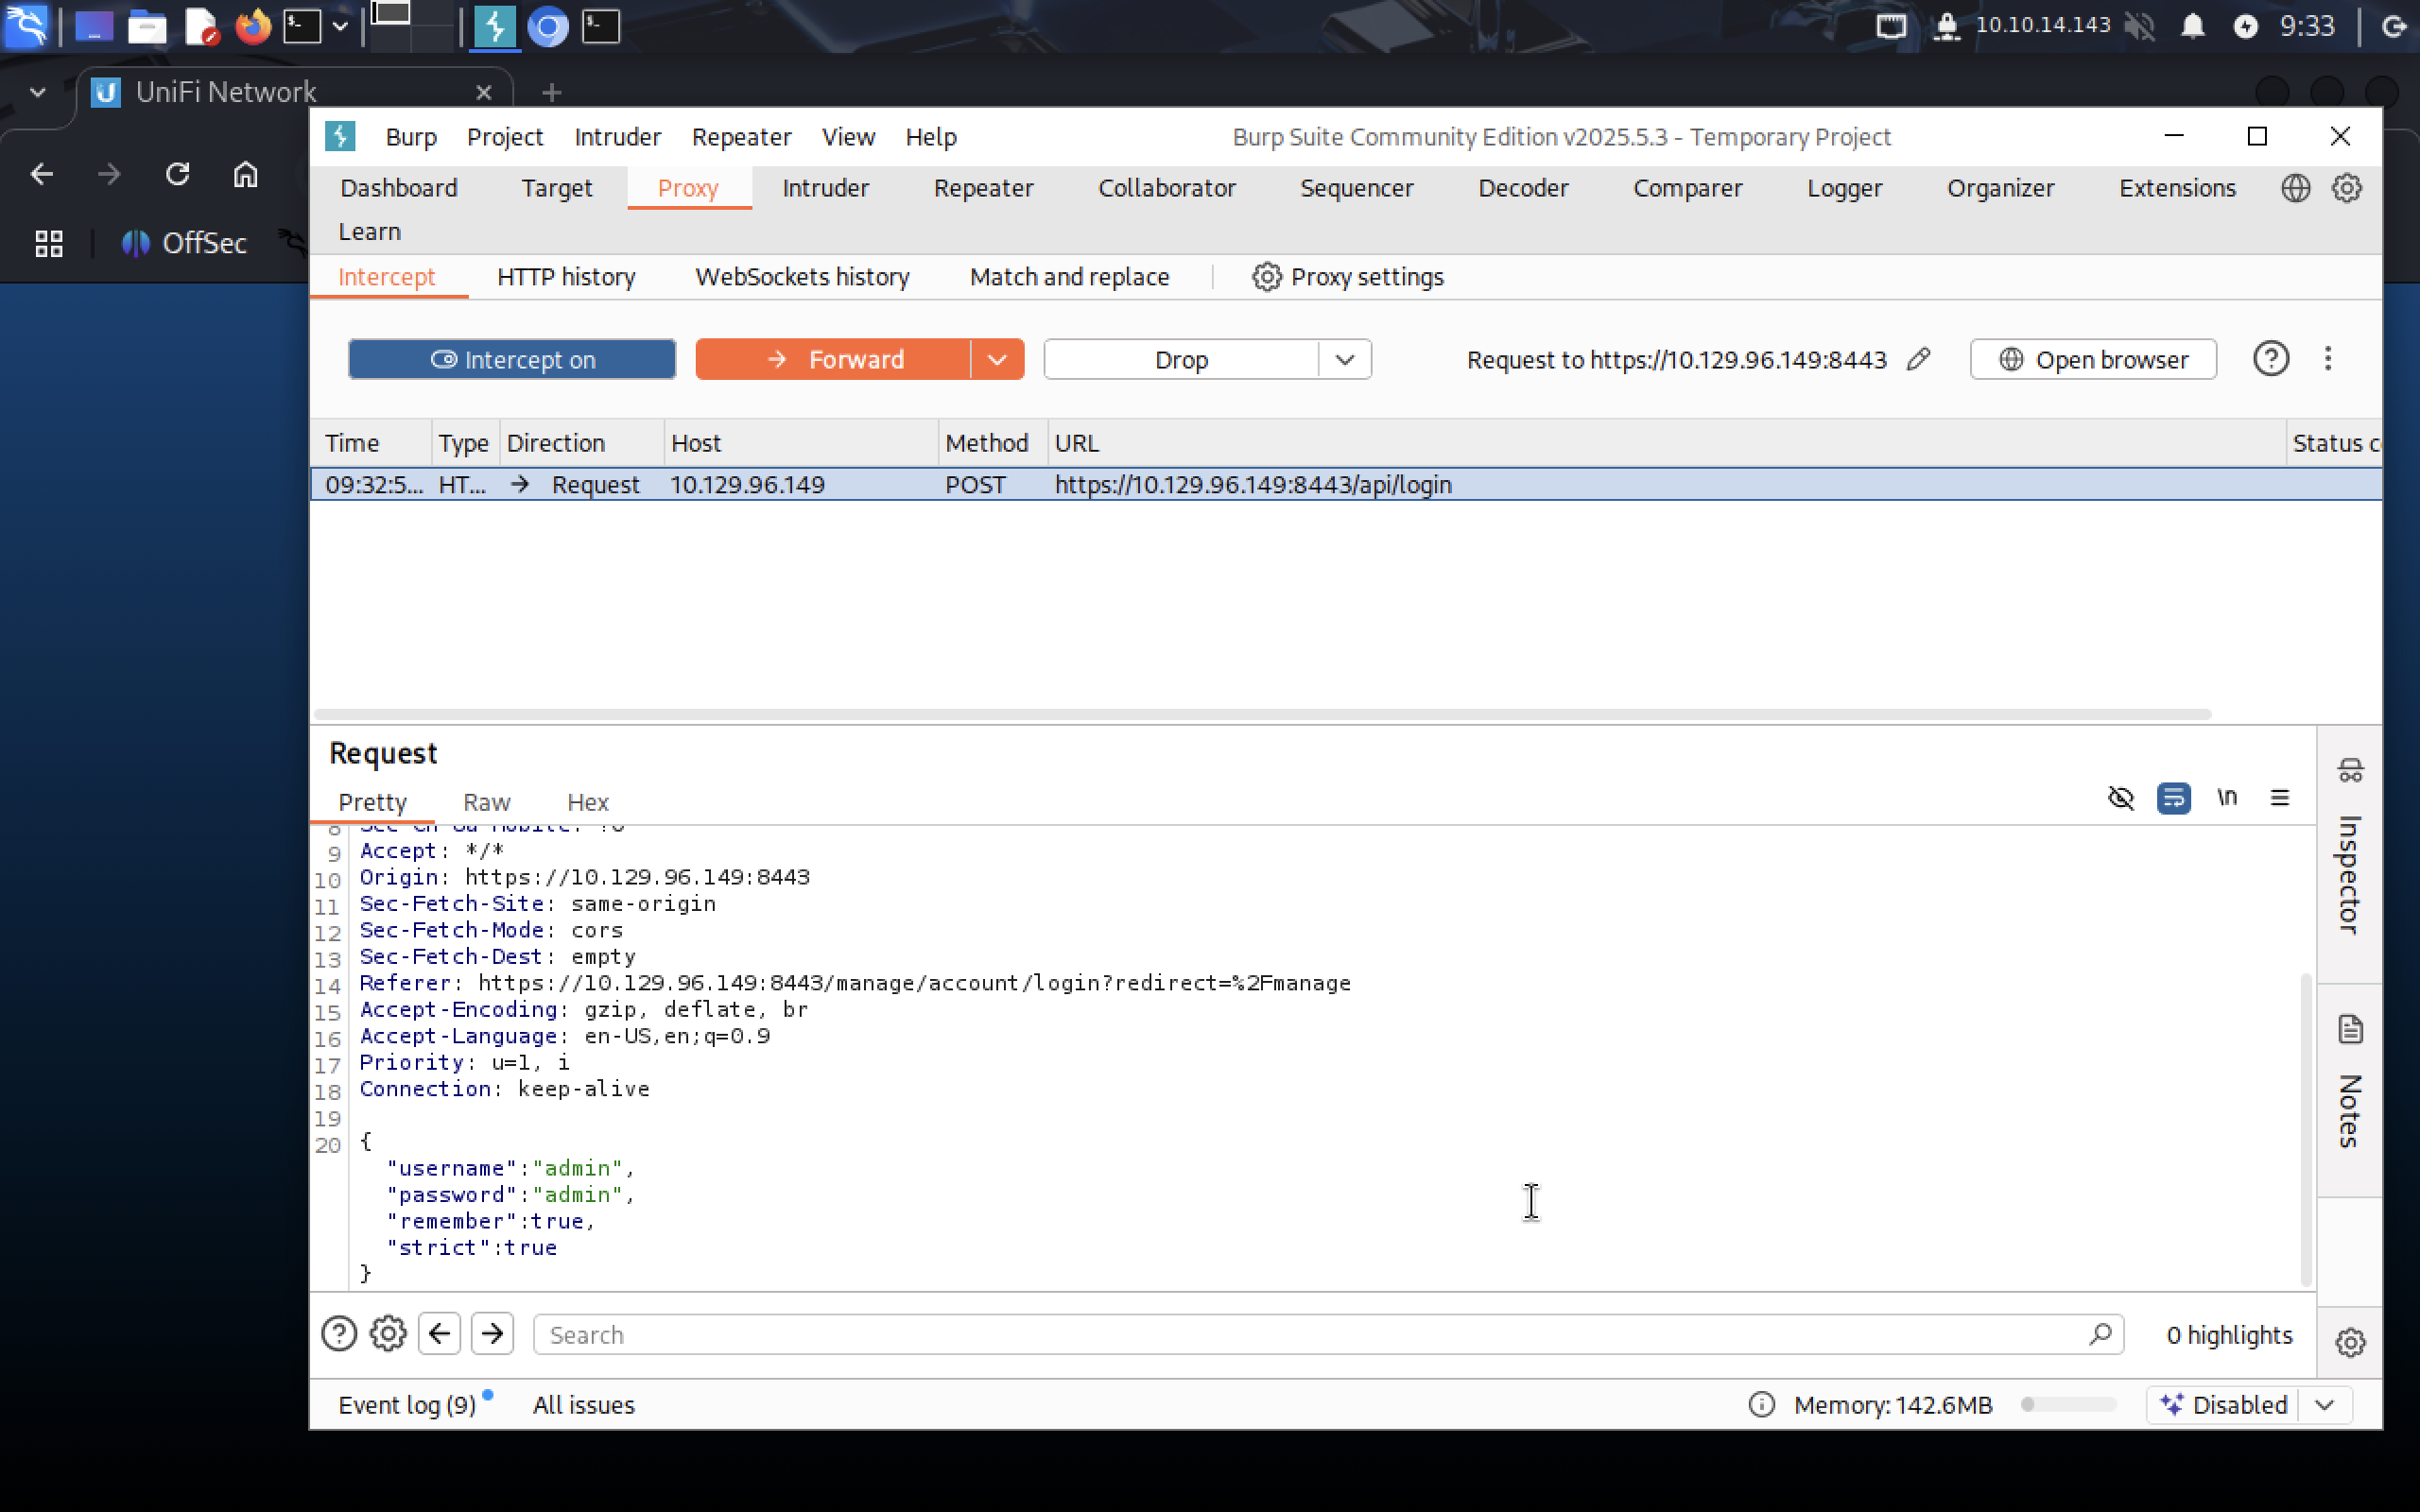Click the memory info icon in status bar
This screenshot has height=1512, width=2420.
[1761, 1405]
